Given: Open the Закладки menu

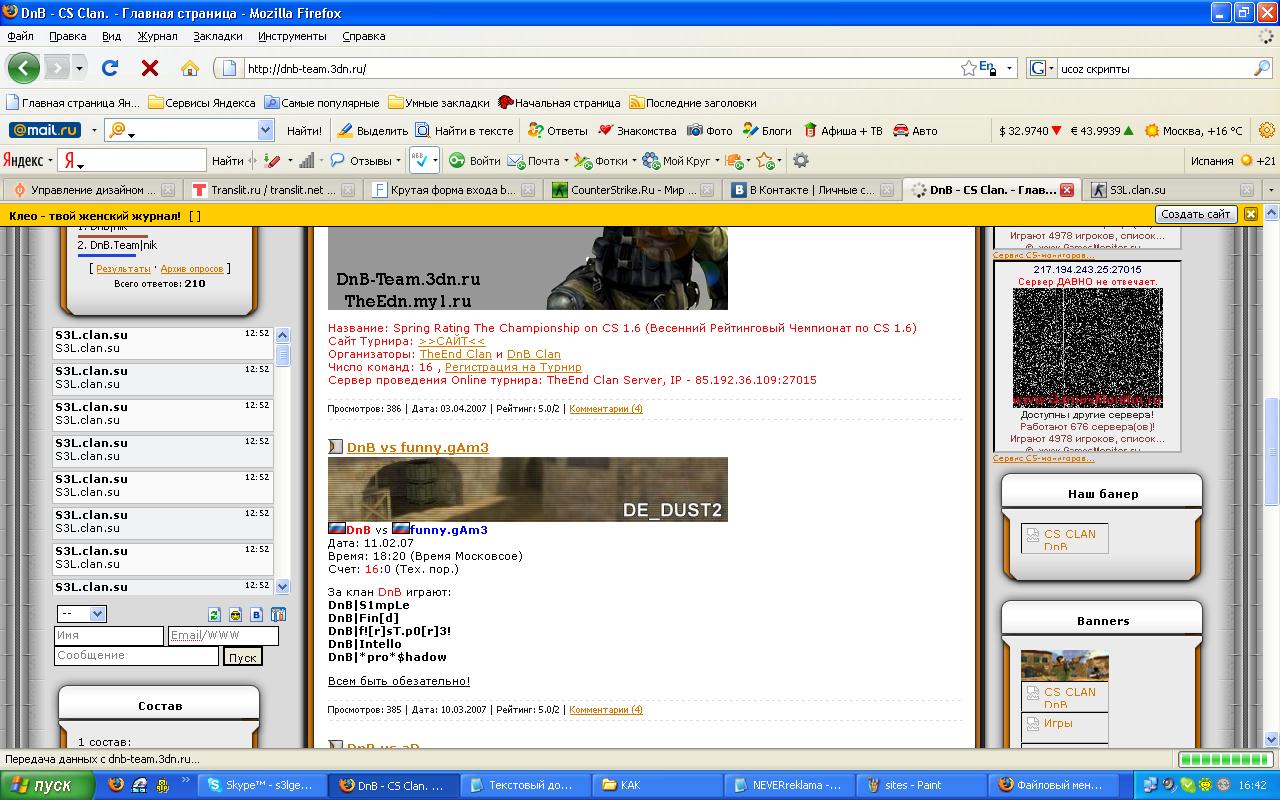Looking at the screenshot, I should click(x=218, y=36).
